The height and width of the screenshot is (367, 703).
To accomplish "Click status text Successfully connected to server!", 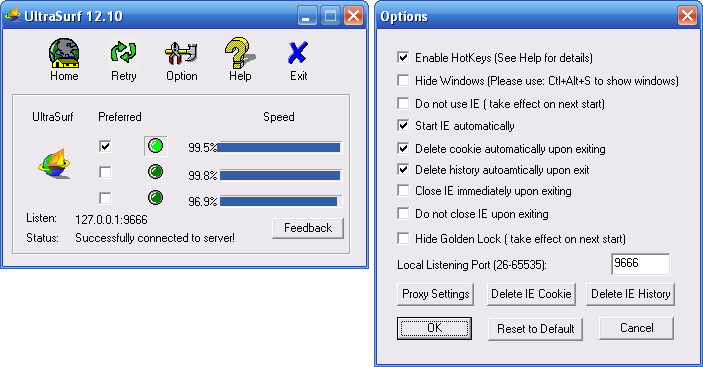I will point(155,237).
